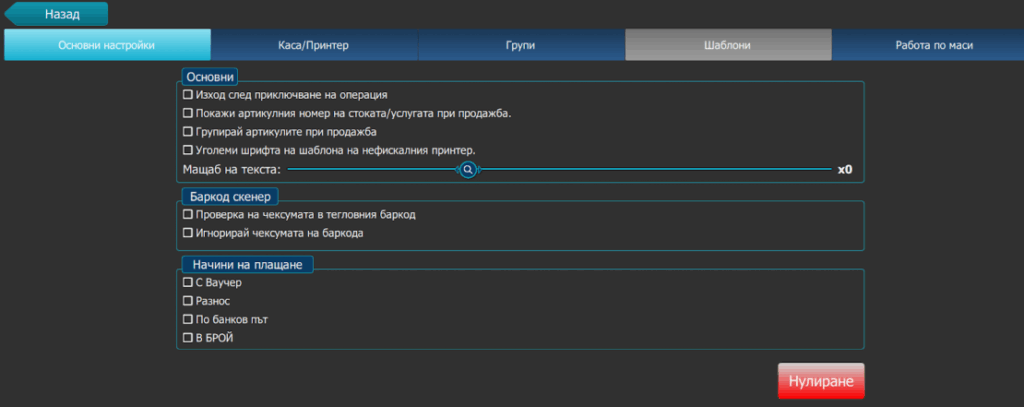Switch to the Основни настройки tab
Screen dimensions: 1024x407
[x=107, y=45]
